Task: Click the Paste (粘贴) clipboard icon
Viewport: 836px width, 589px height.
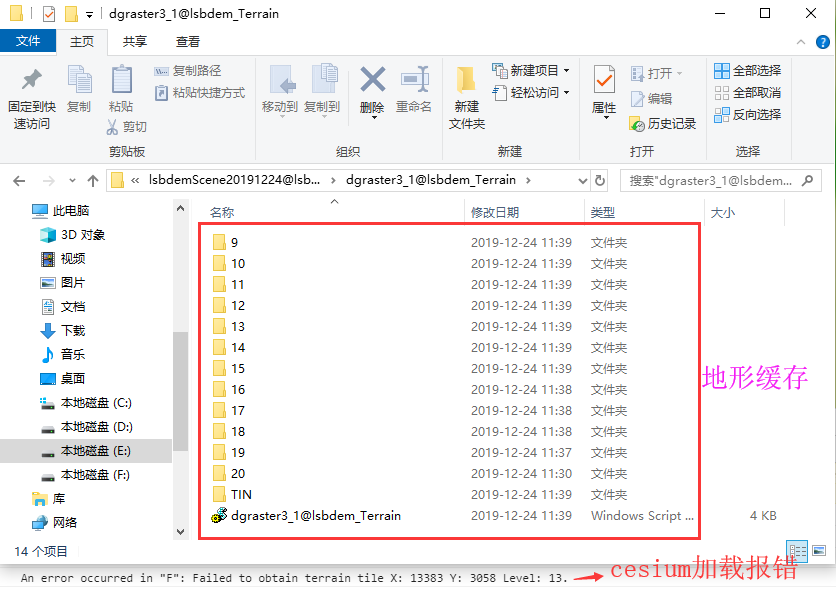Action: [122, 79]
